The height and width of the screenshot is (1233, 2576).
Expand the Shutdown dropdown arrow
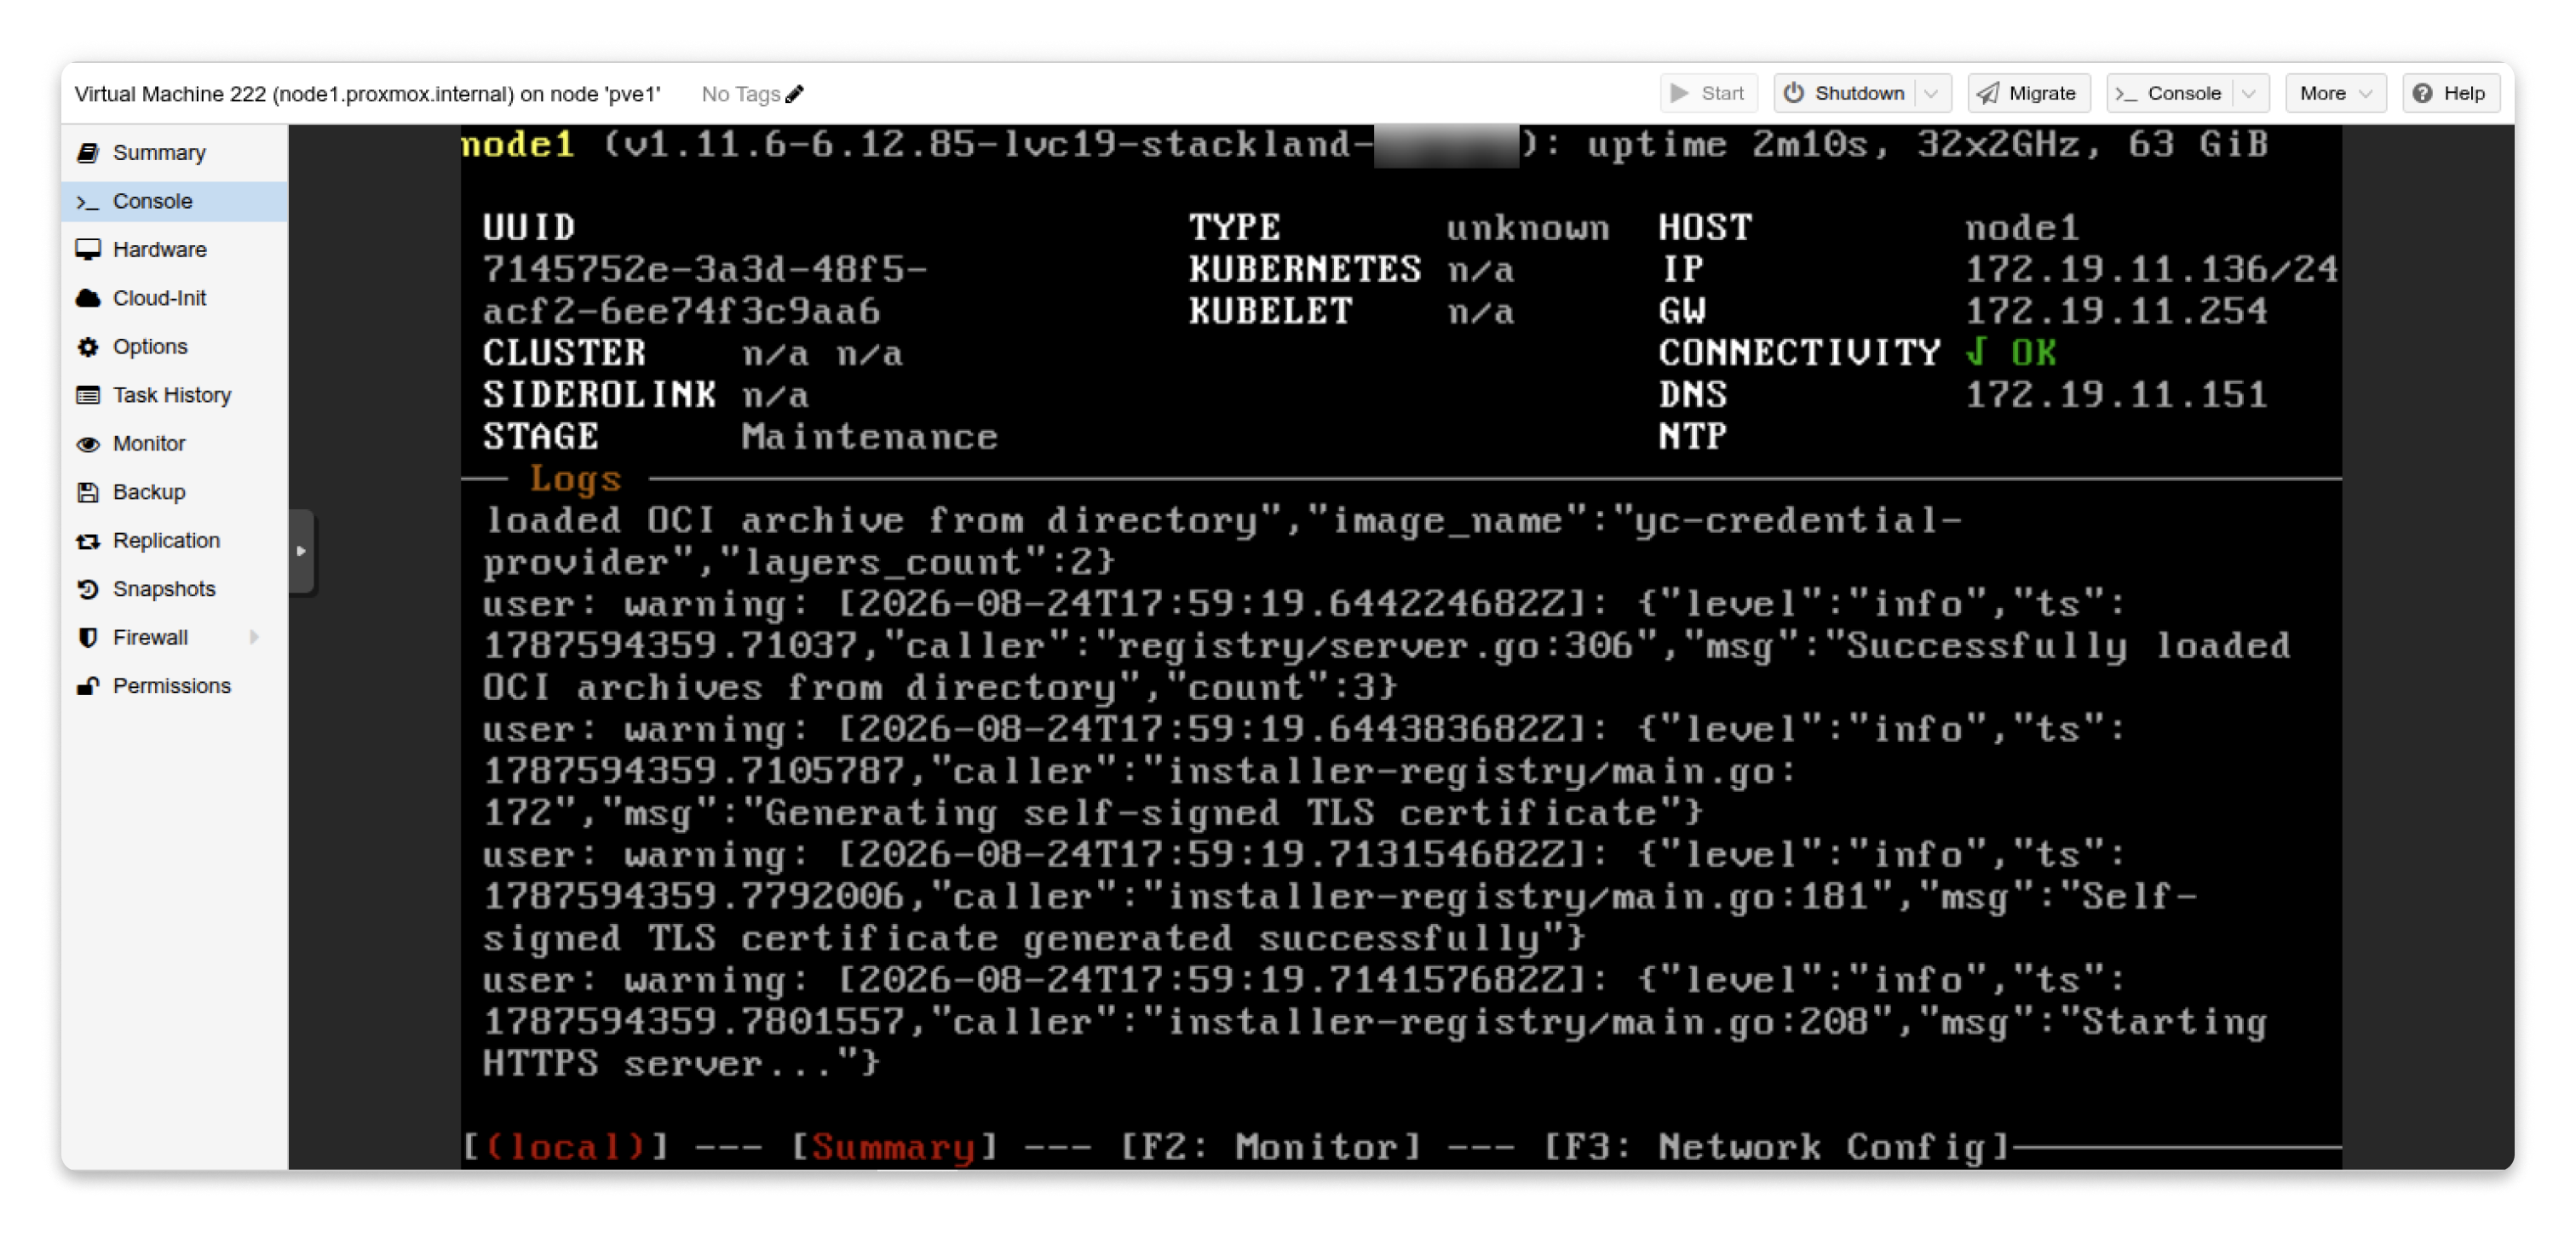(1931, 93)
